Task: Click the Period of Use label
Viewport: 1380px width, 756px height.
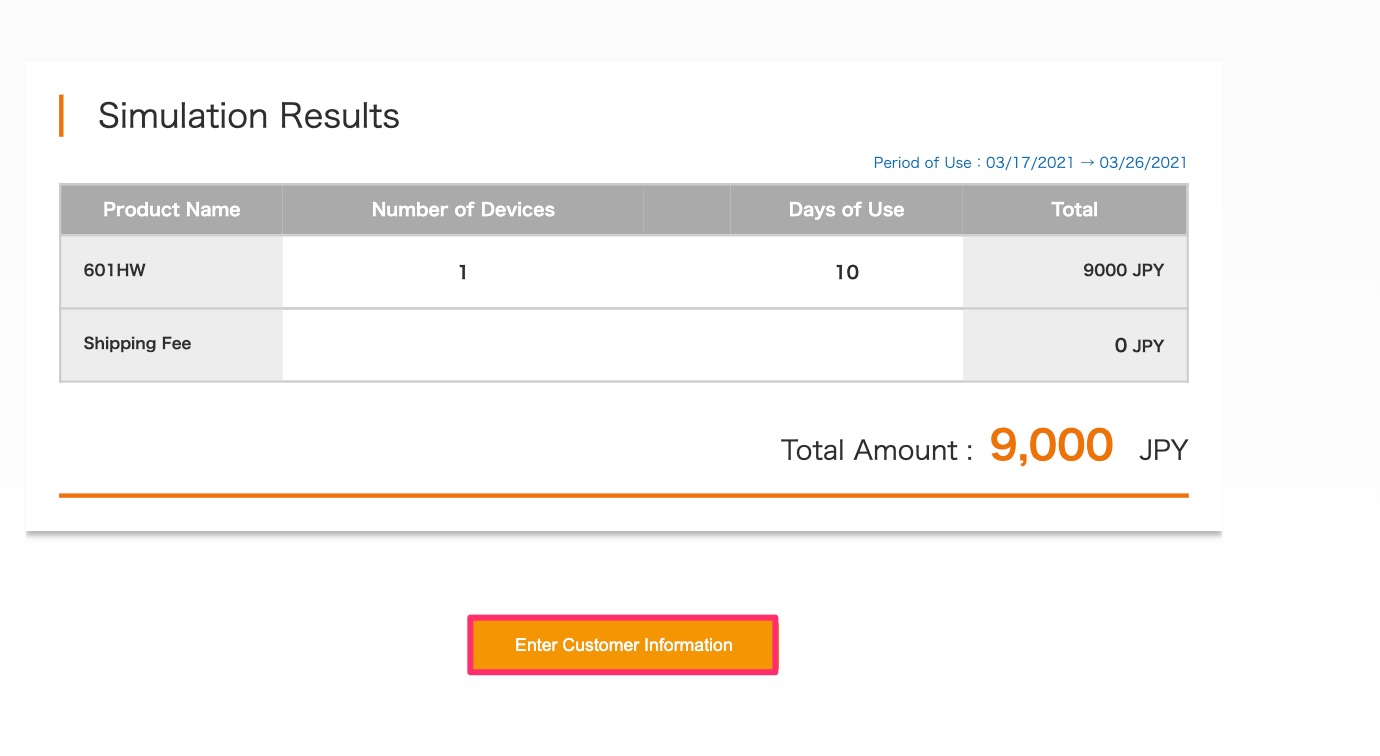Action: [922, 163]
